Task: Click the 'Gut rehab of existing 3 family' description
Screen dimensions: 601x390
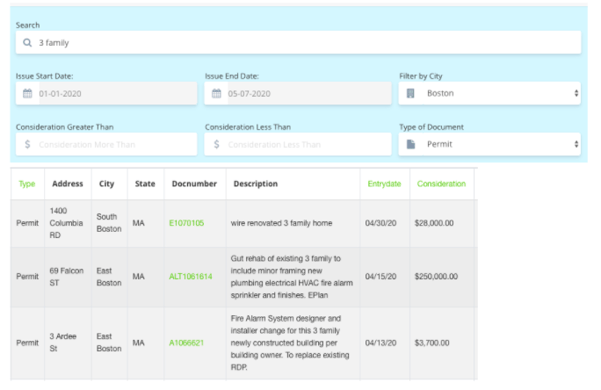Action: click(292, 277)
